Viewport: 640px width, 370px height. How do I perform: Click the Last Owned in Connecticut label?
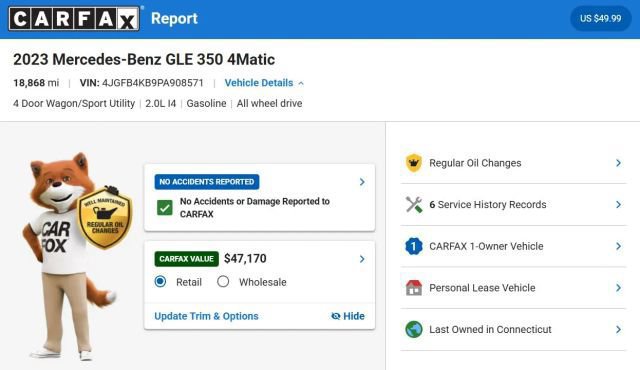click(x=490, y=329)
